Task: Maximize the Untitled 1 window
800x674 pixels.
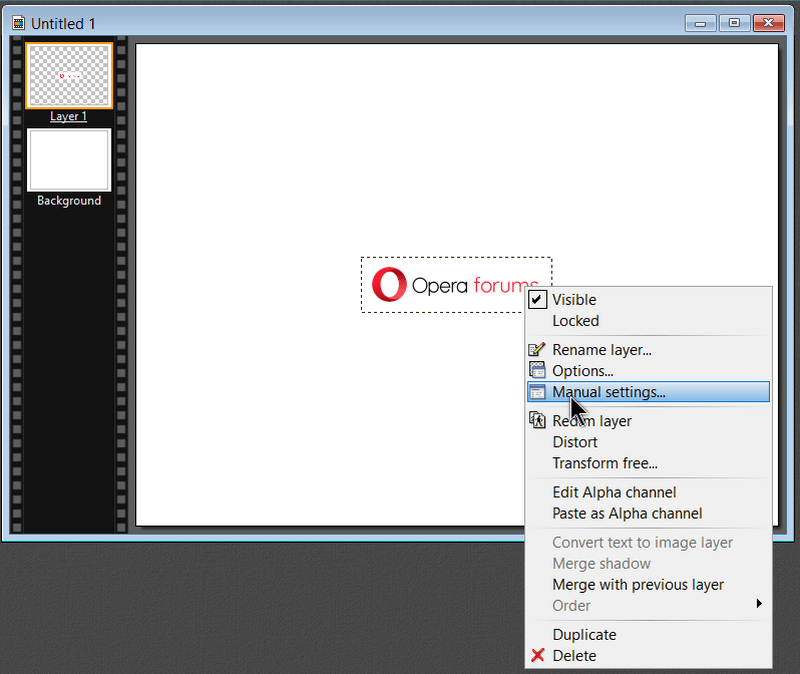Action: point(734,23)
